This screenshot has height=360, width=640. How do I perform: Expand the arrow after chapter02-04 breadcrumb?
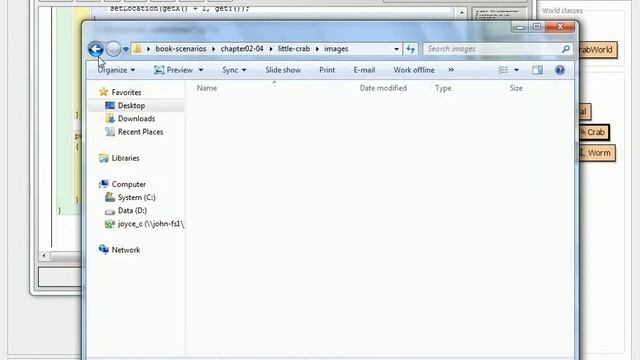click(271, 49)
